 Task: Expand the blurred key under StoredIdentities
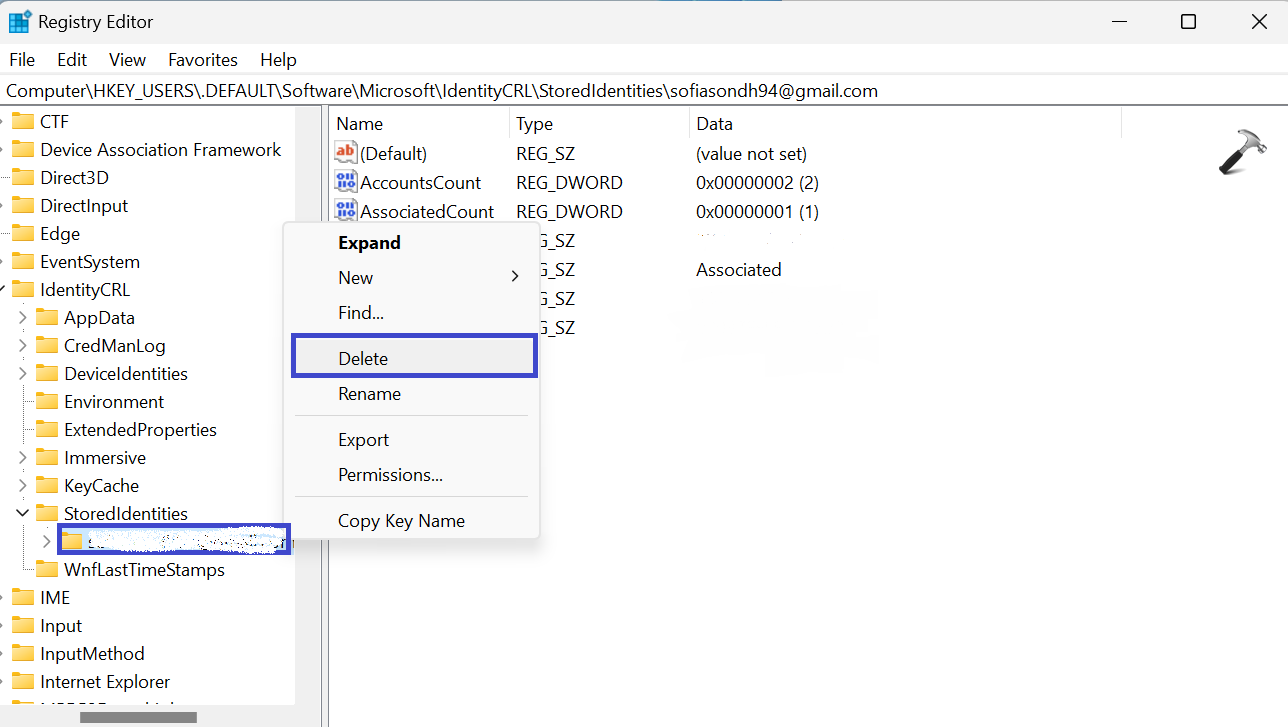coord(46,541)
